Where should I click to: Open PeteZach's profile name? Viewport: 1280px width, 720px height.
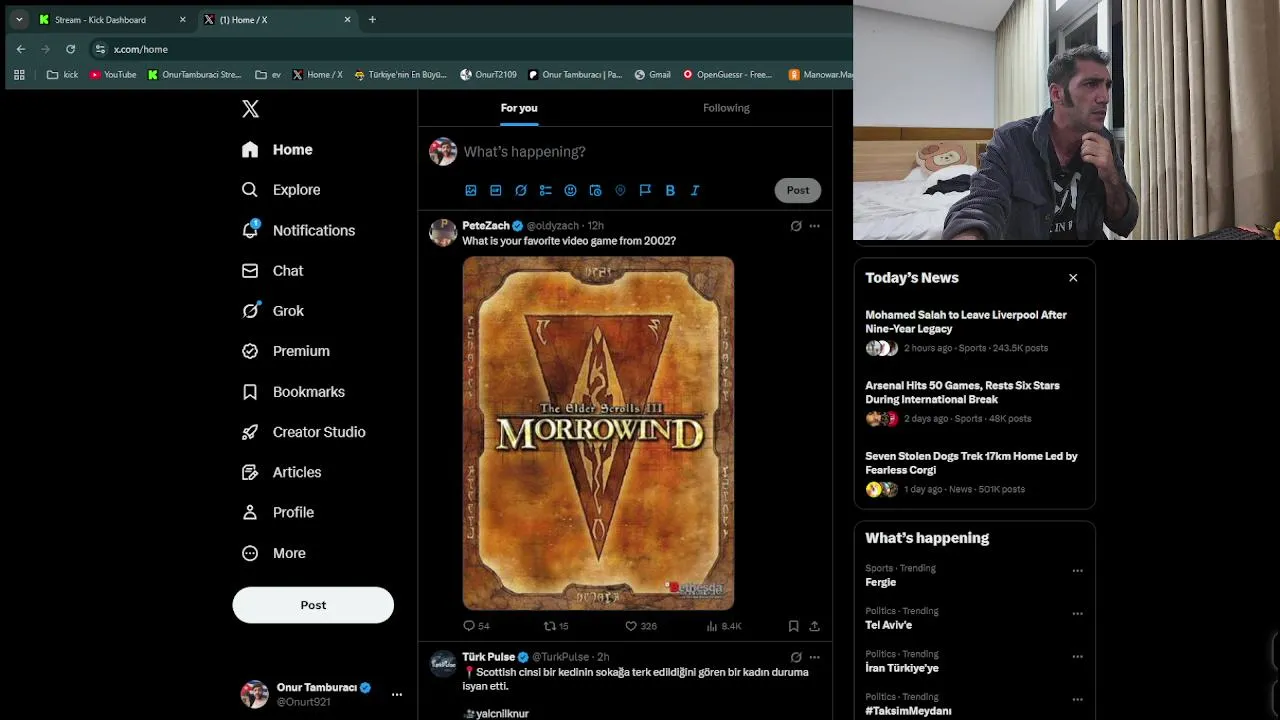coord(486,226)
